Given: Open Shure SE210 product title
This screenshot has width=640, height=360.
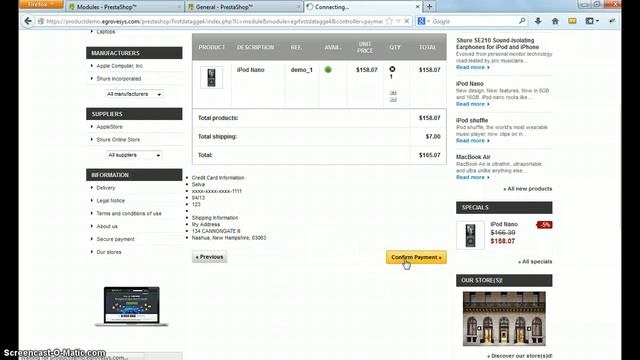Looking at the screenshot, I should click(497, 44).
